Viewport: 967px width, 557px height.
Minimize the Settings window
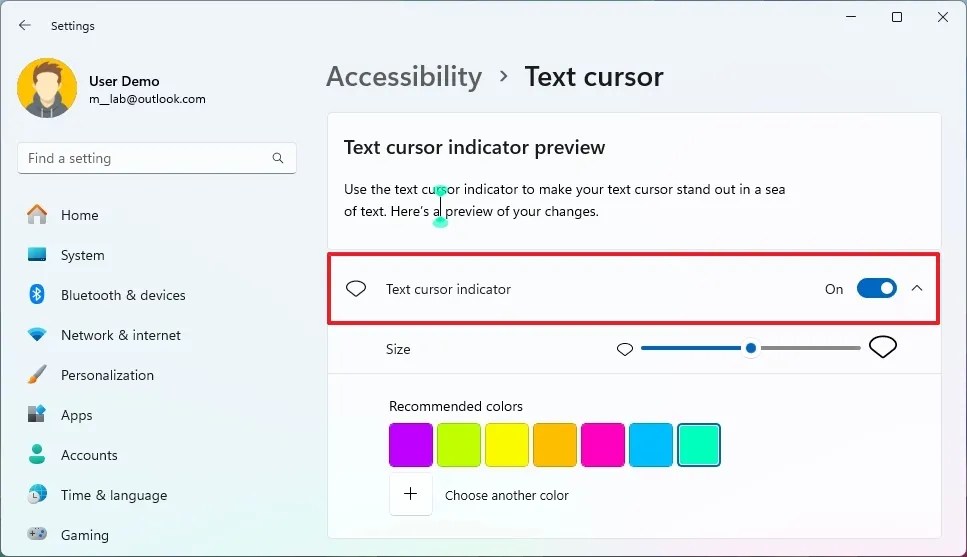pyautogui.click(x=851, y=17)
